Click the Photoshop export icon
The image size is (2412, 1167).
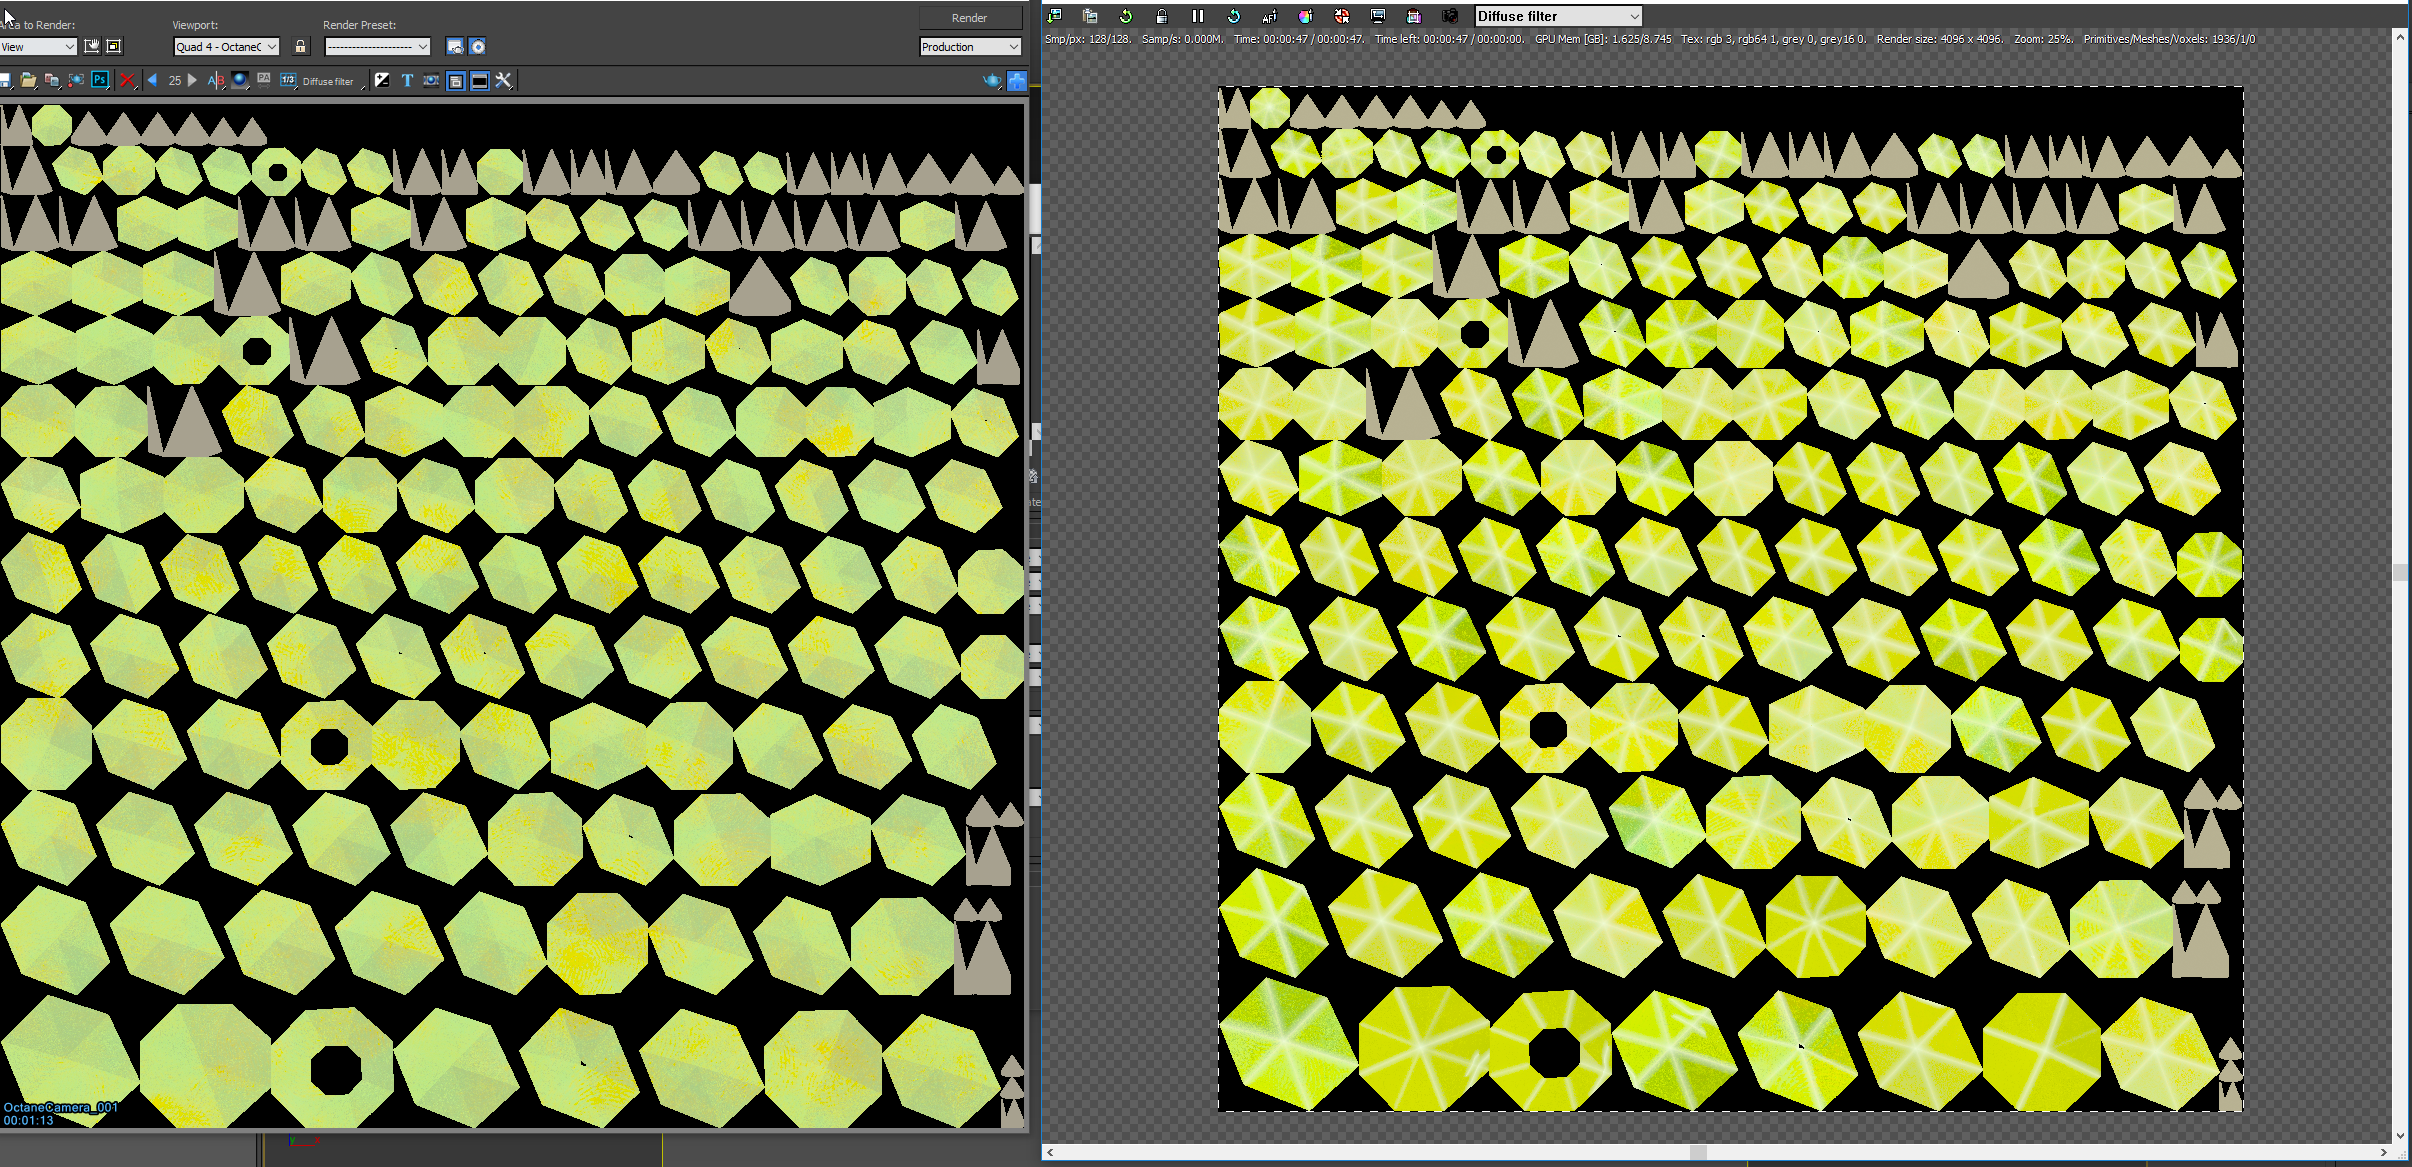click(100, 80)
